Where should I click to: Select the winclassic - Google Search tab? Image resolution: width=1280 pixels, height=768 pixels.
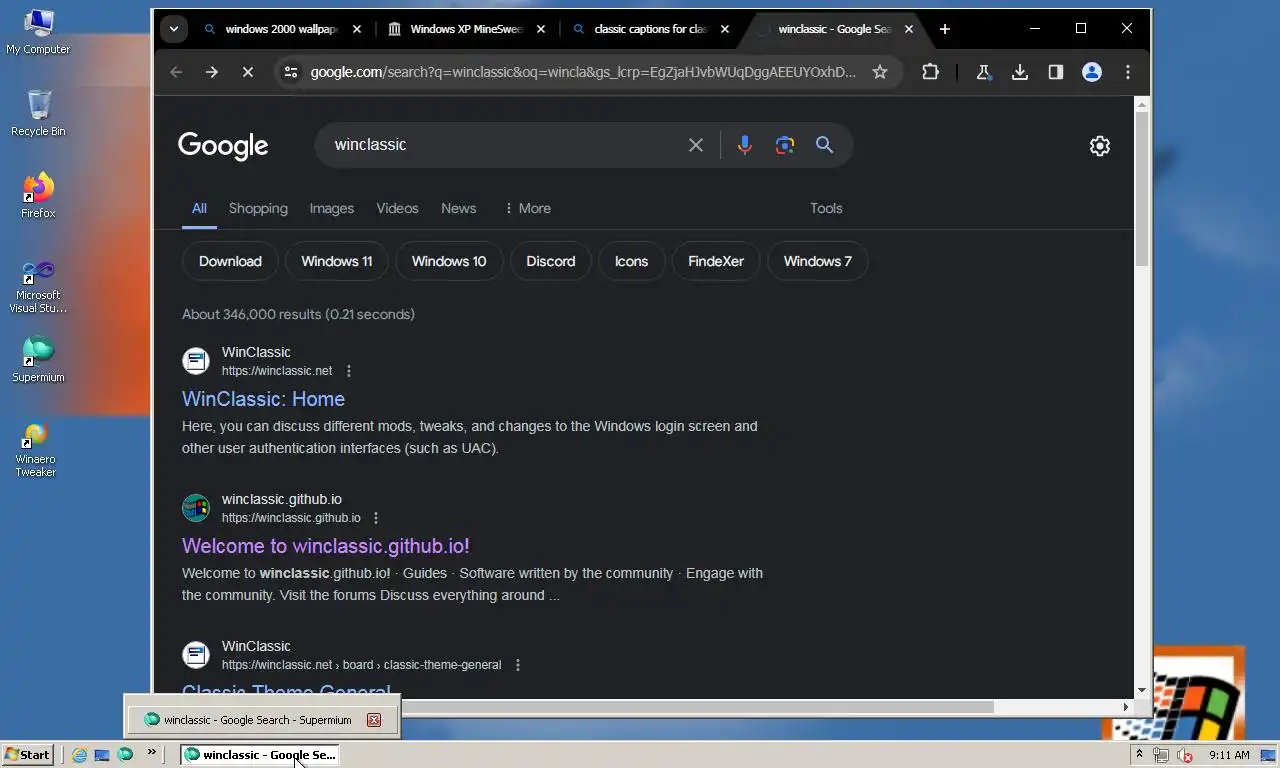coord(835,29)
